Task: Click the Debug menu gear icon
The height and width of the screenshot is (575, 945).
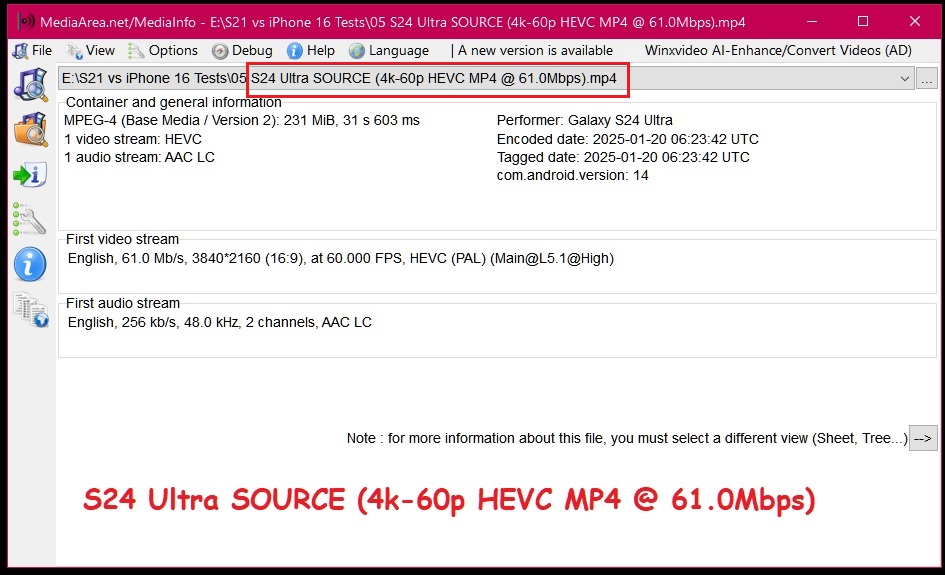Action: click(219, 51)
